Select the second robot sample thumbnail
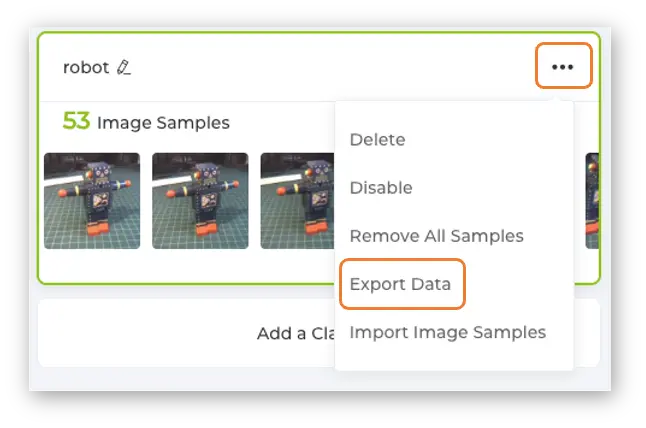The height and width of the screenshot is (428, 646). [x=200, y=200]
